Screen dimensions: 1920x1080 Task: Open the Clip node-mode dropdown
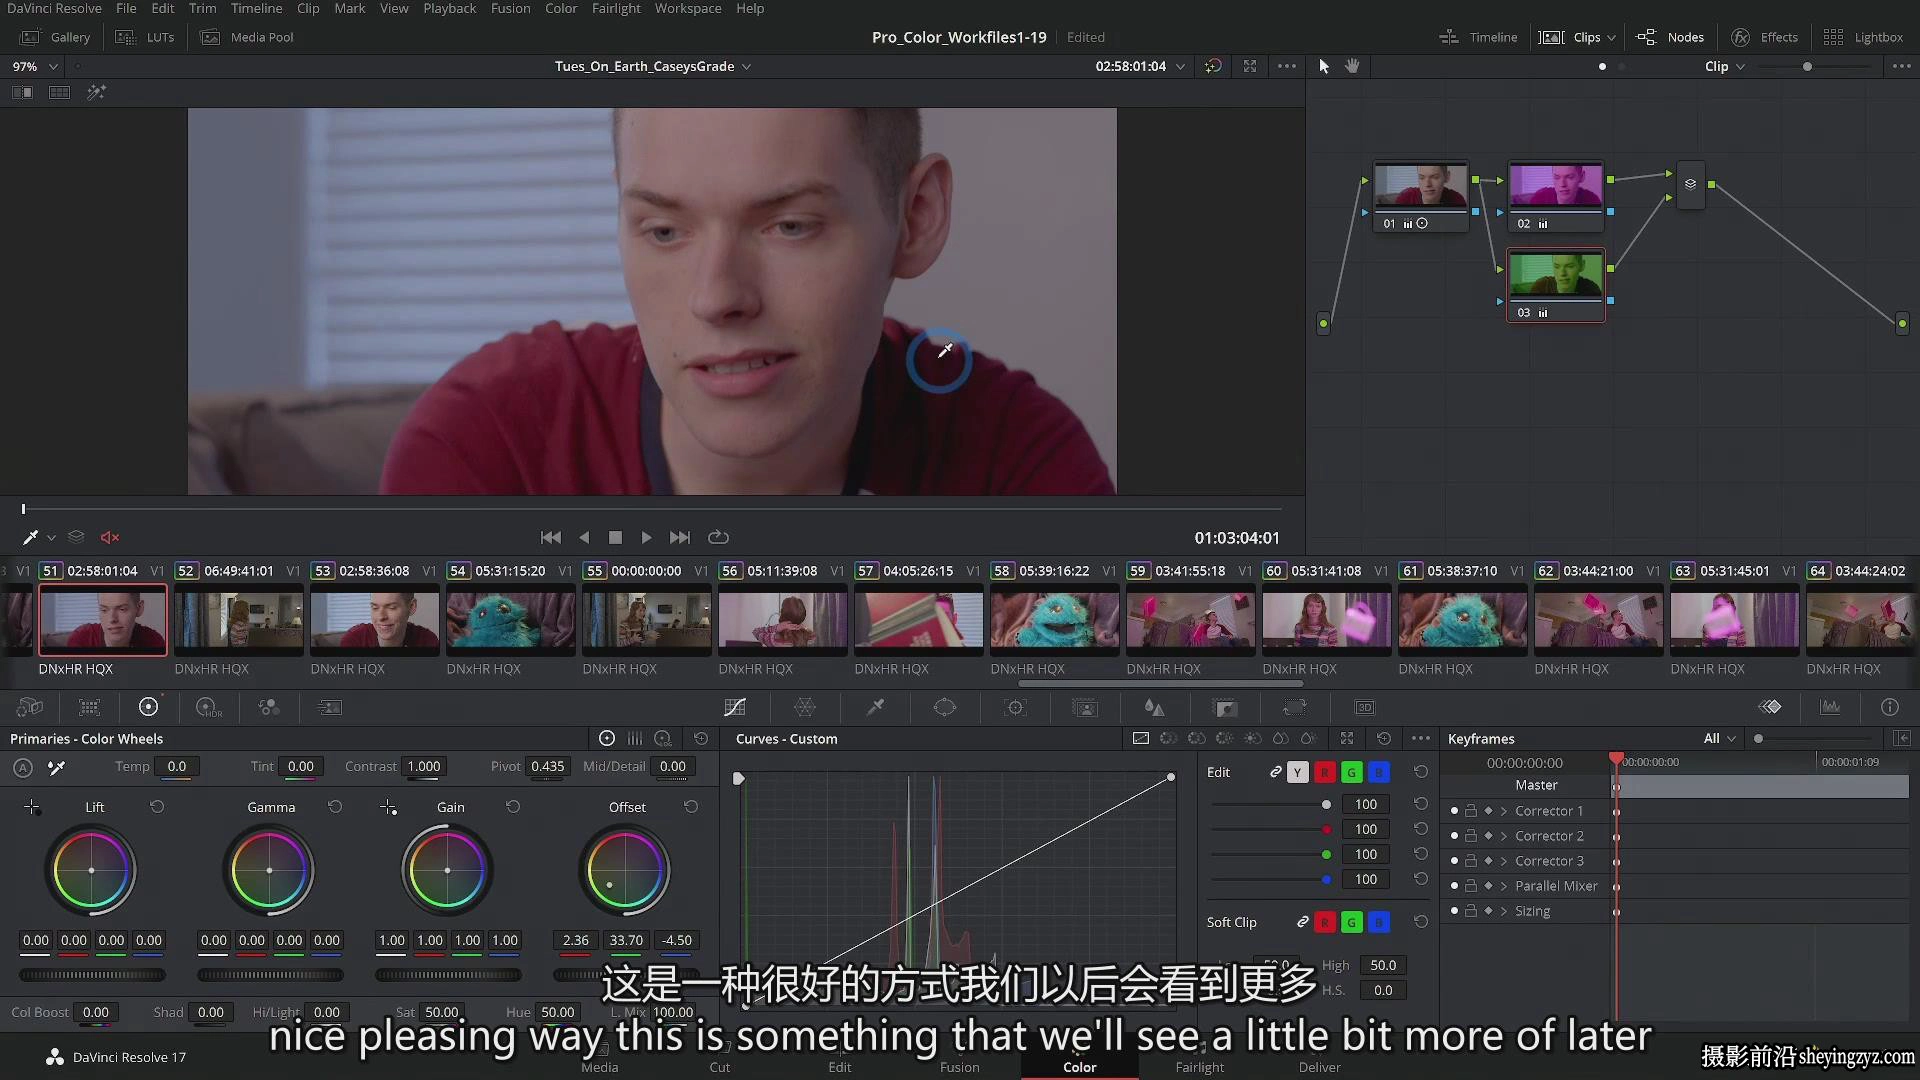[x=1725, y=66]
